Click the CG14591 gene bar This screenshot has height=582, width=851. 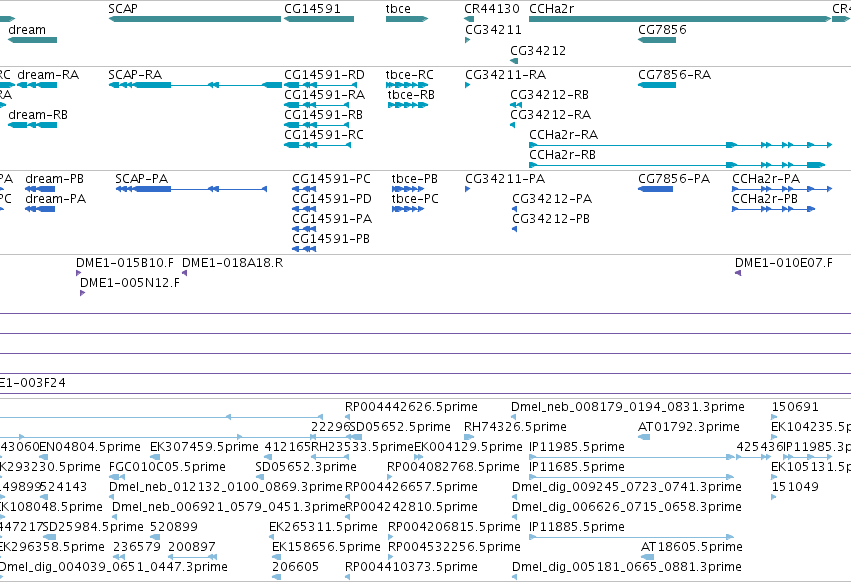(319, 19)
